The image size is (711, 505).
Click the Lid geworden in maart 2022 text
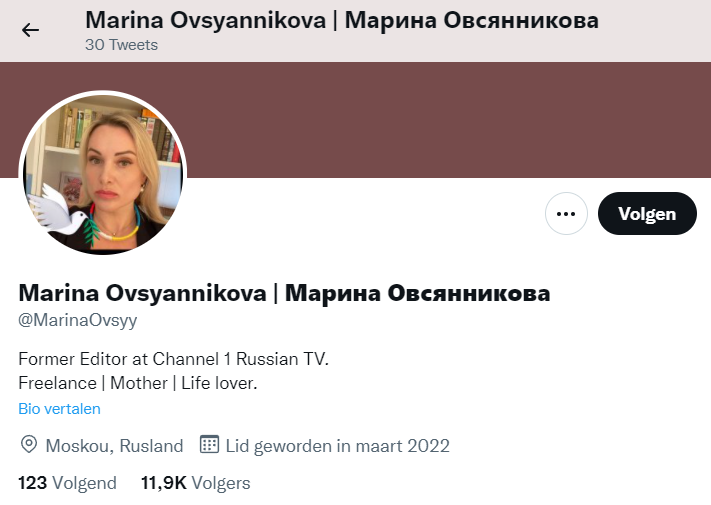(337, 445)
